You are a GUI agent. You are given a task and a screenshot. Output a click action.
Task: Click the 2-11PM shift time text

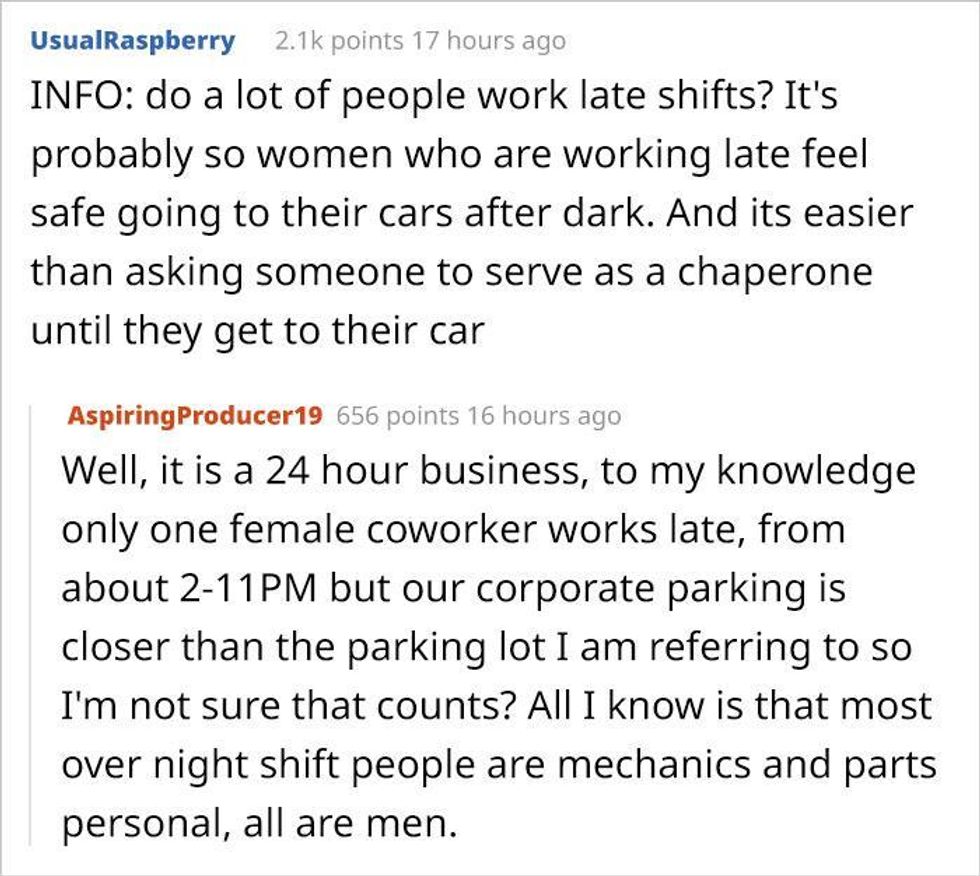(x=238, y=589)
